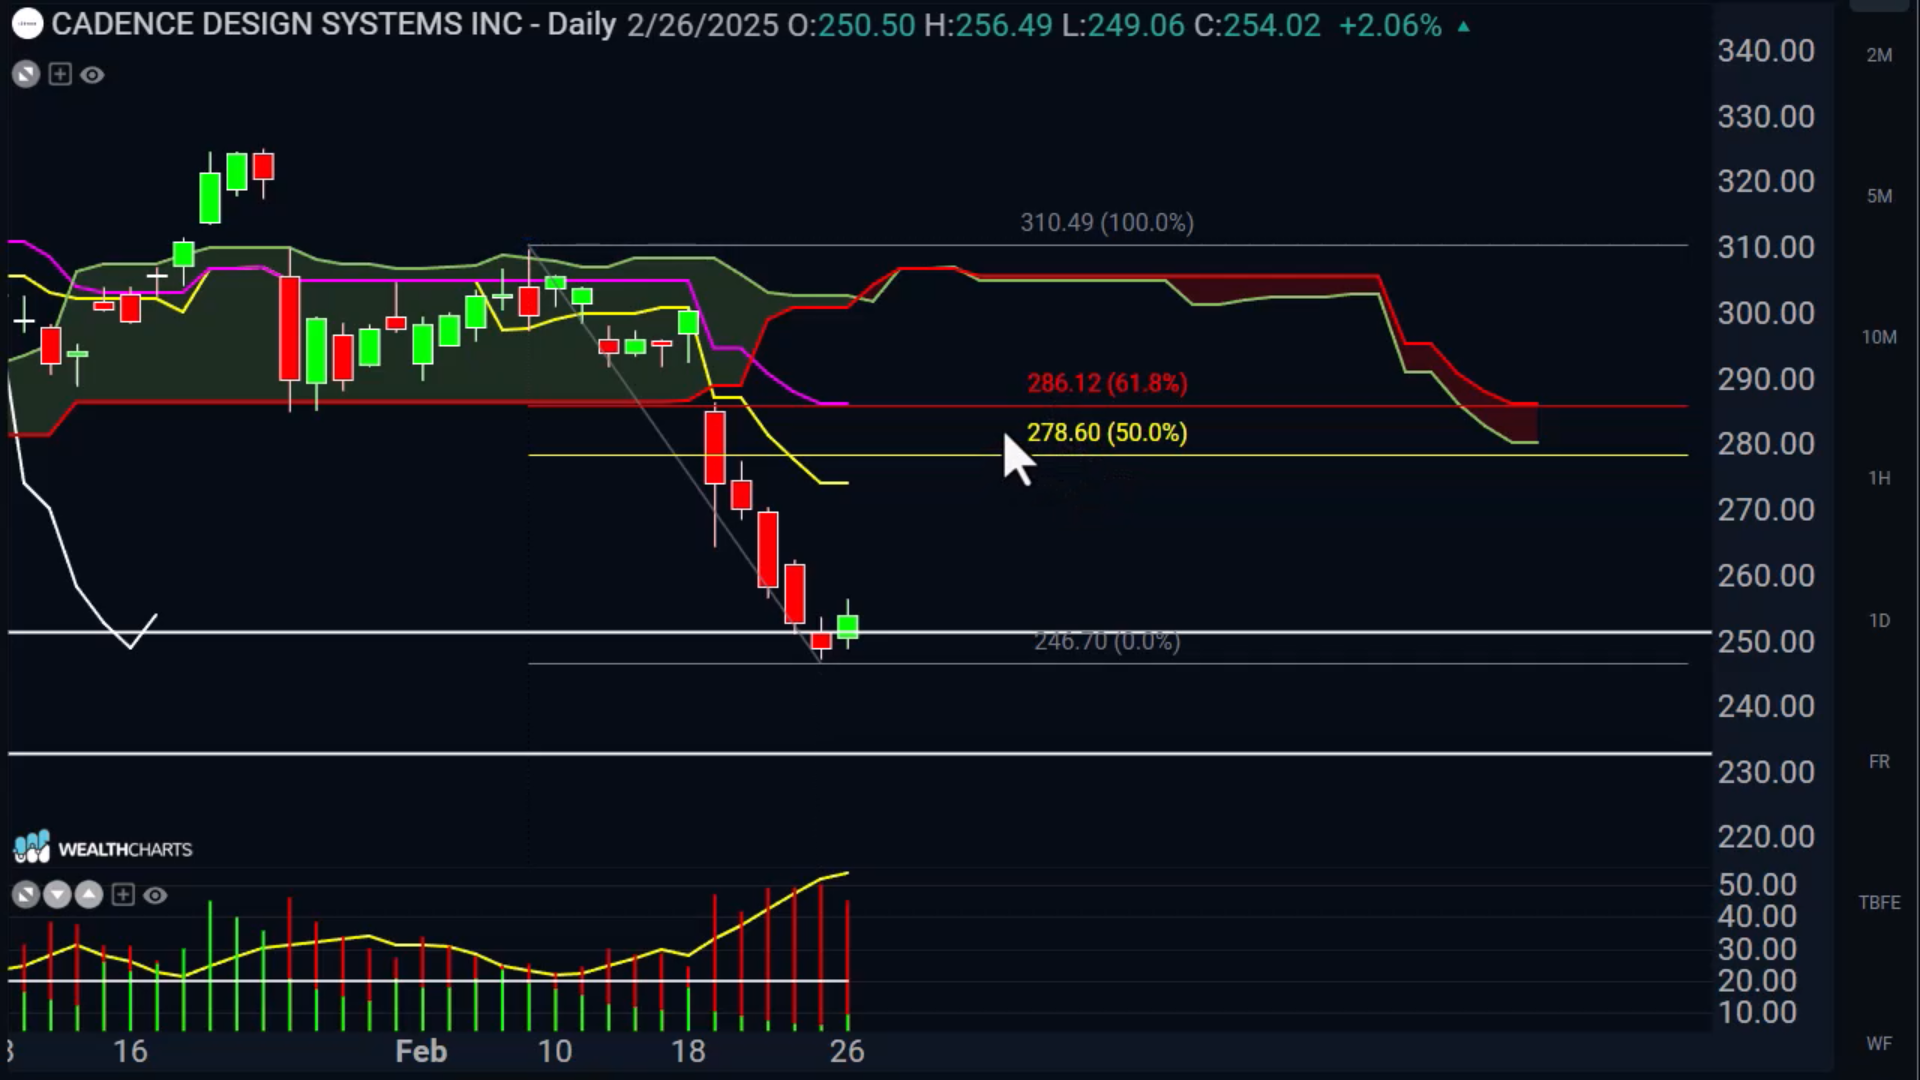Click the 18 date axis label

click(688, 1051)
